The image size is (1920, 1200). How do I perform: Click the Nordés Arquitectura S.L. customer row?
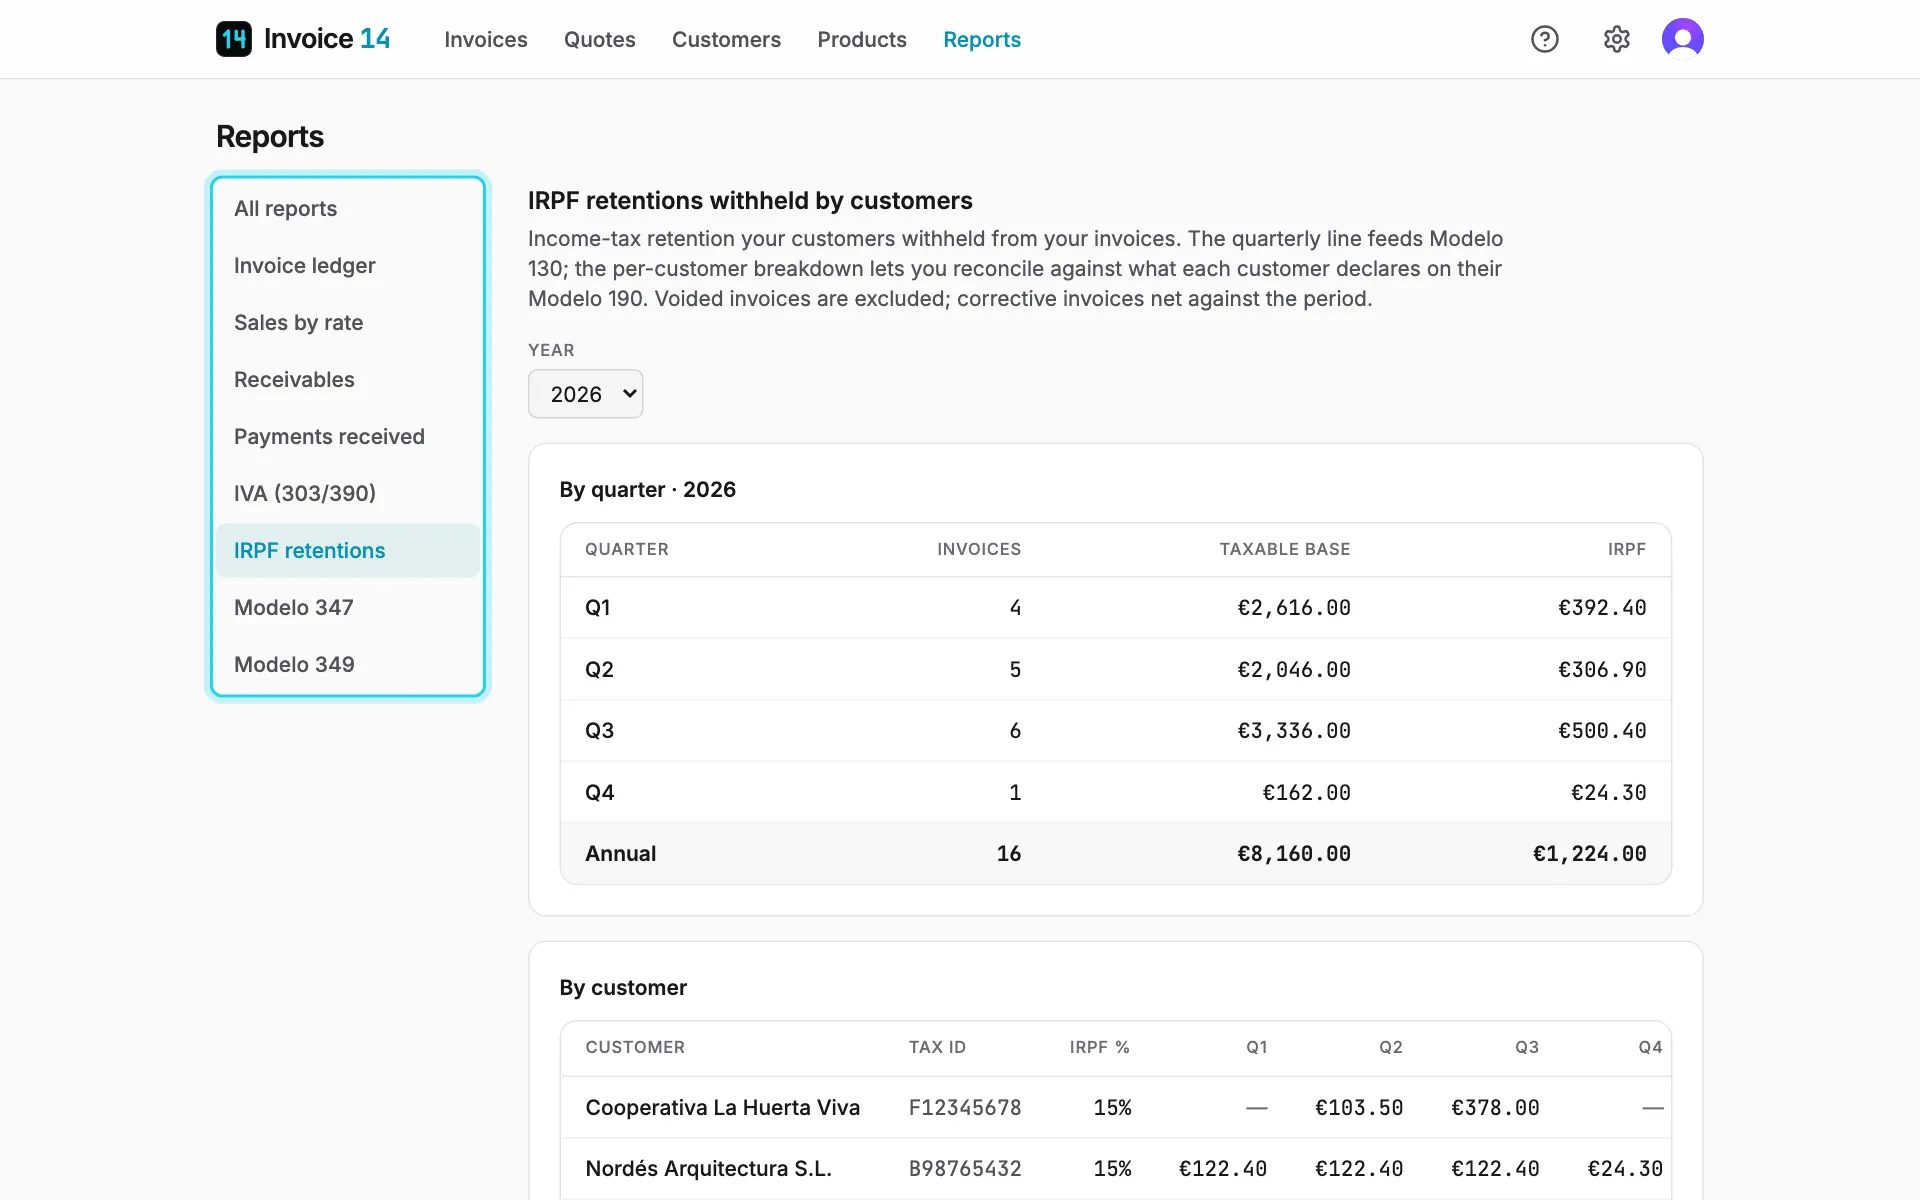click(x=1116, y=1169)
